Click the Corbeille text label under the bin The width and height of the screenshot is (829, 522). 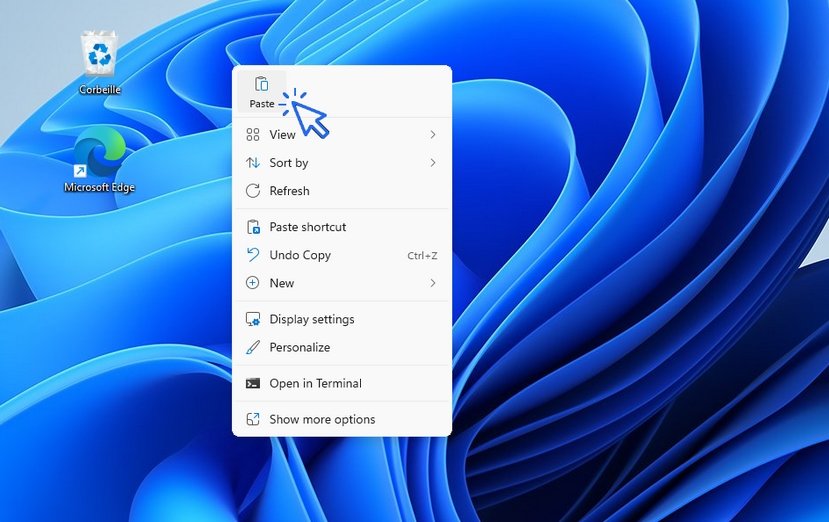100,90
